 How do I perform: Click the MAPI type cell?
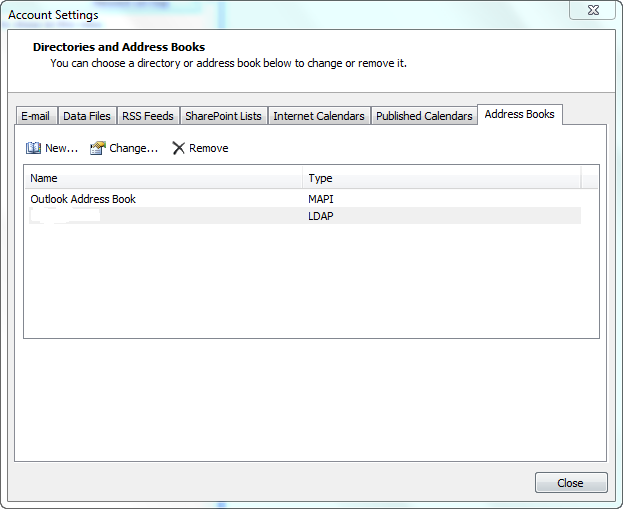[x=321, y=199]
